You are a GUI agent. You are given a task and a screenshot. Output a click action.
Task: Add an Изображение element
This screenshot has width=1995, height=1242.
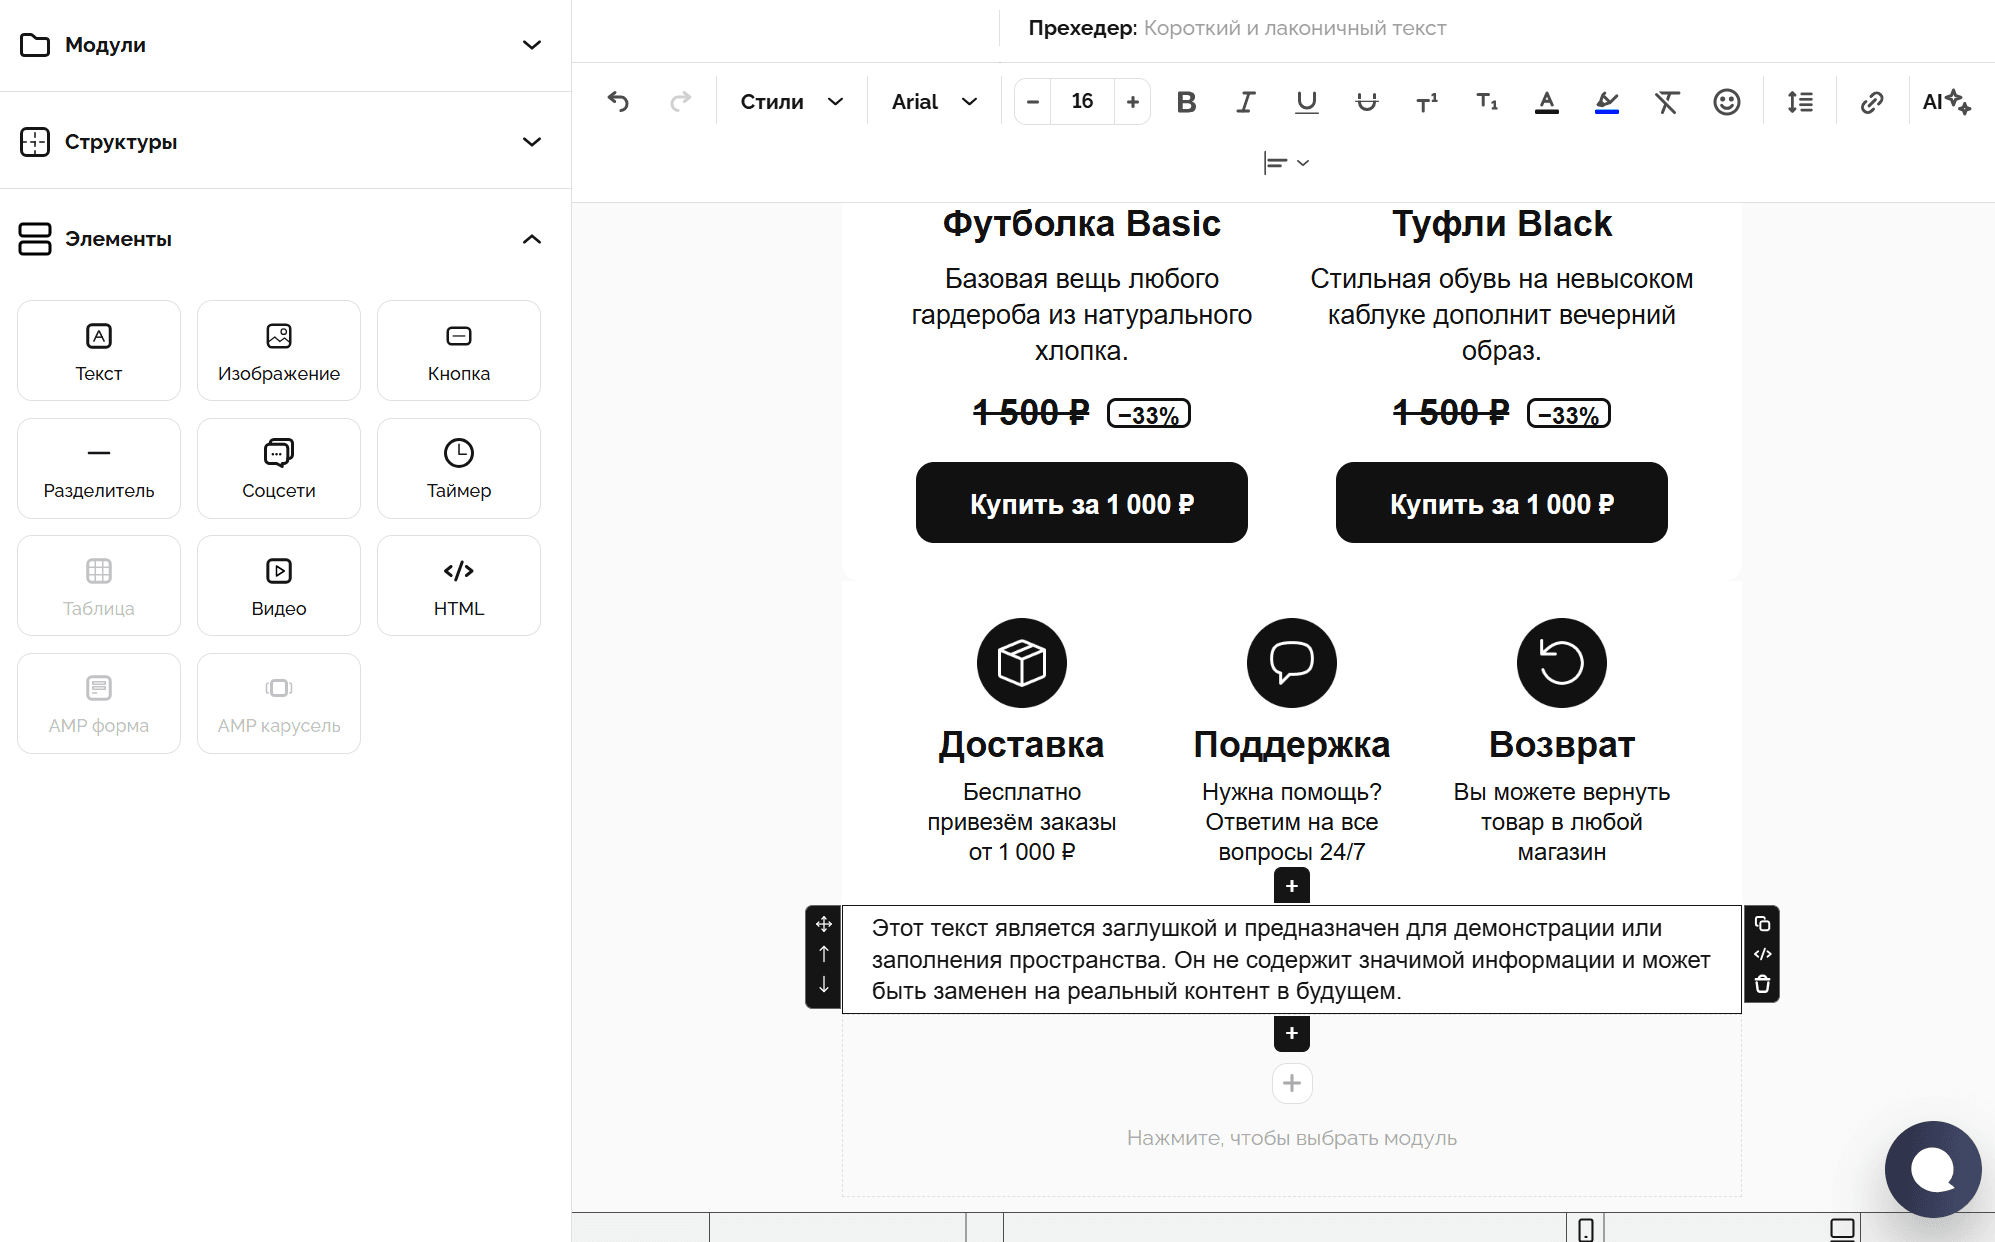pos(279,351)
